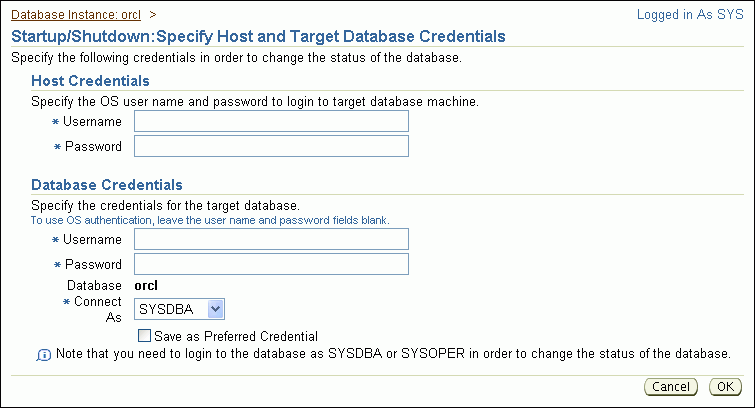
Task: Focus the Host Credentials Password field
Action: coord(271,146)
